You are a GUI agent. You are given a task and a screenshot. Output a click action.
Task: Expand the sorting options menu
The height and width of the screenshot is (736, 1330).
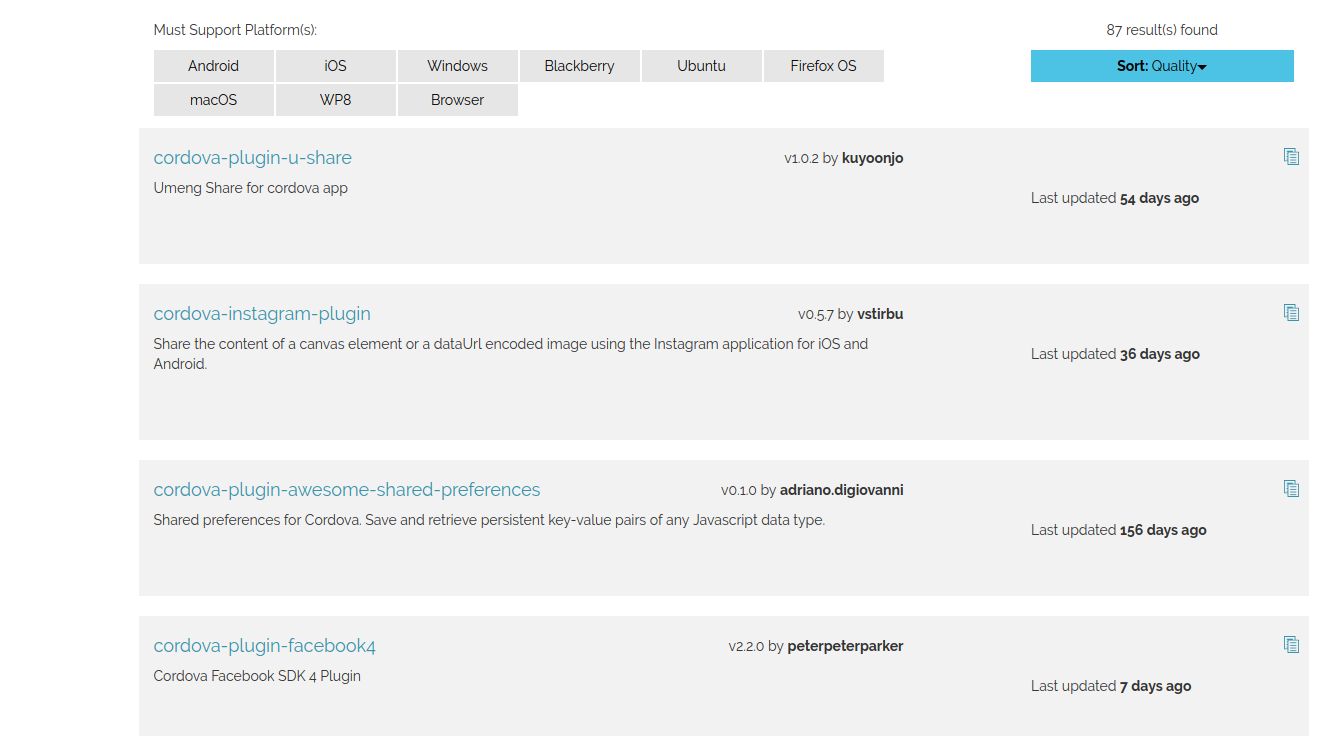click(1161, 65)
